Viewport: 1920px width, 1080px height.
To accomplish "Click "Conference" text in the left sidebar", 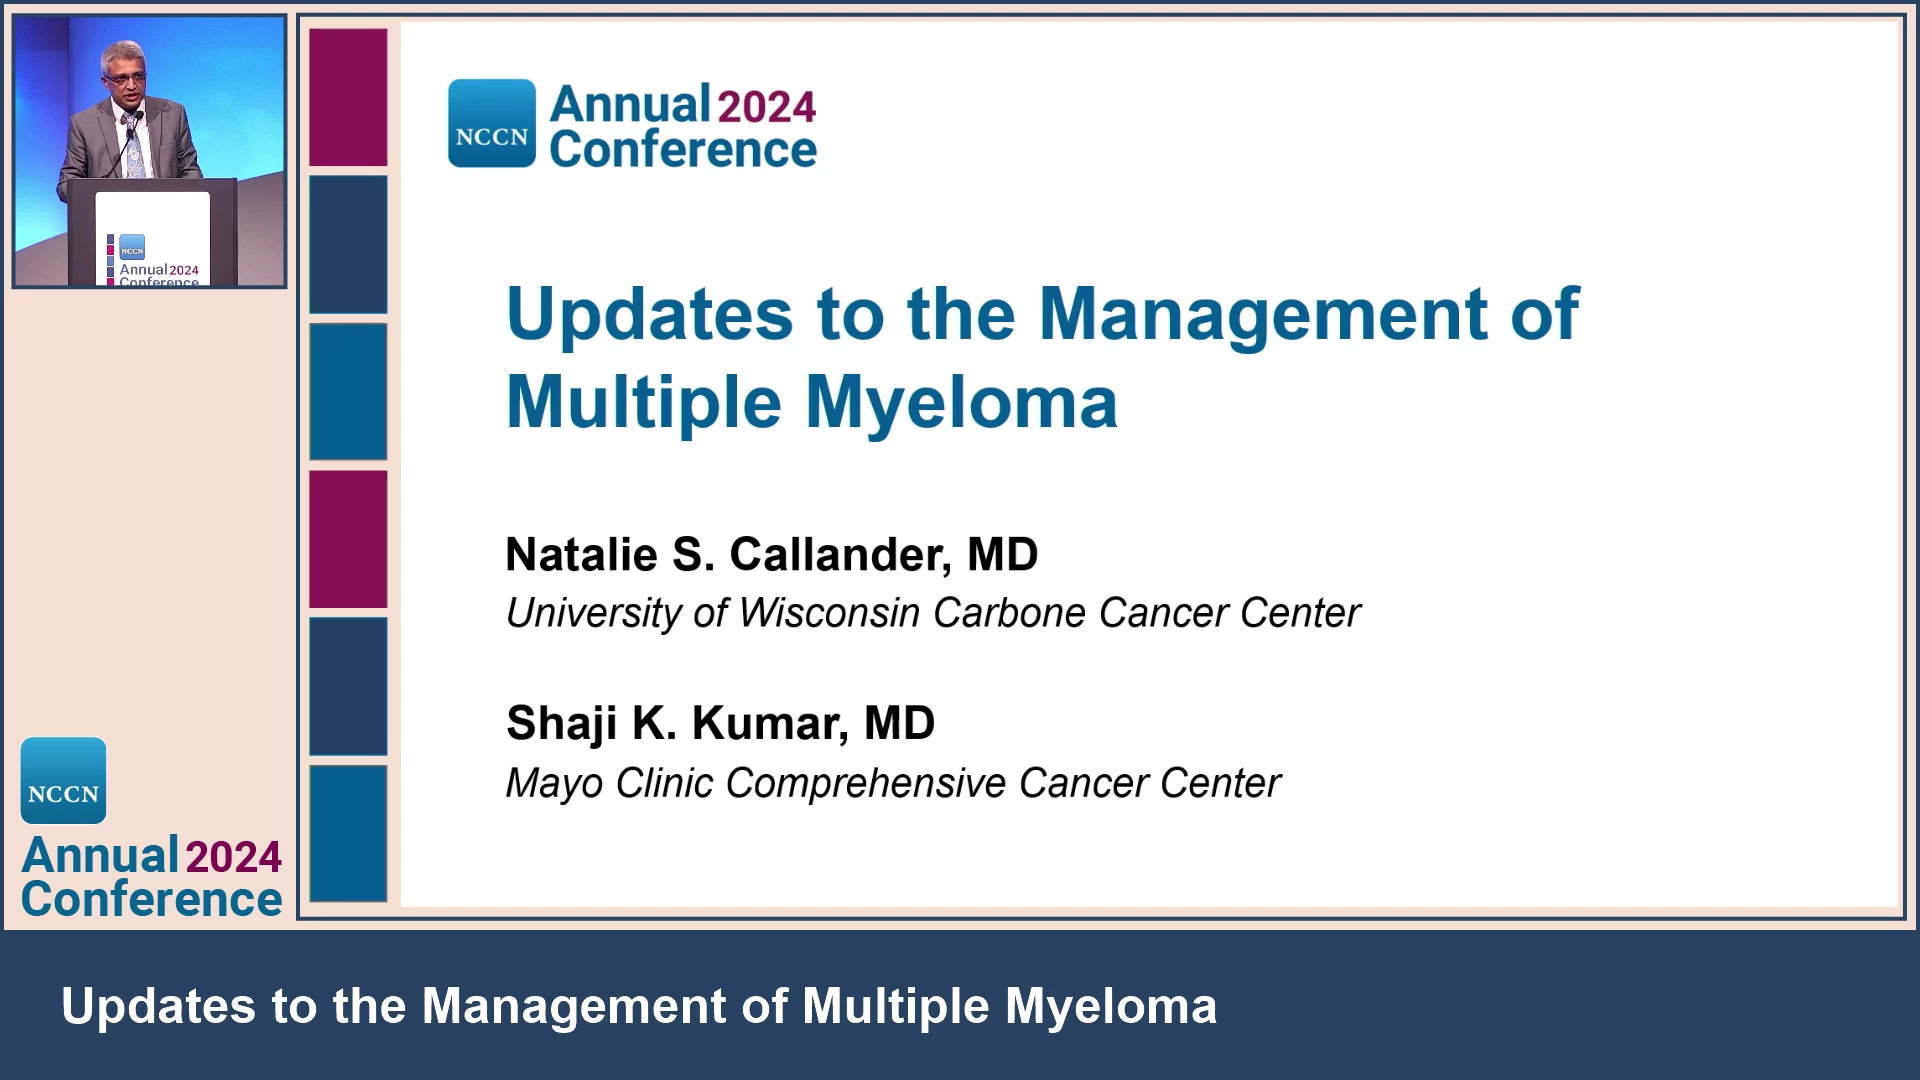I will [x=152, y=899].
